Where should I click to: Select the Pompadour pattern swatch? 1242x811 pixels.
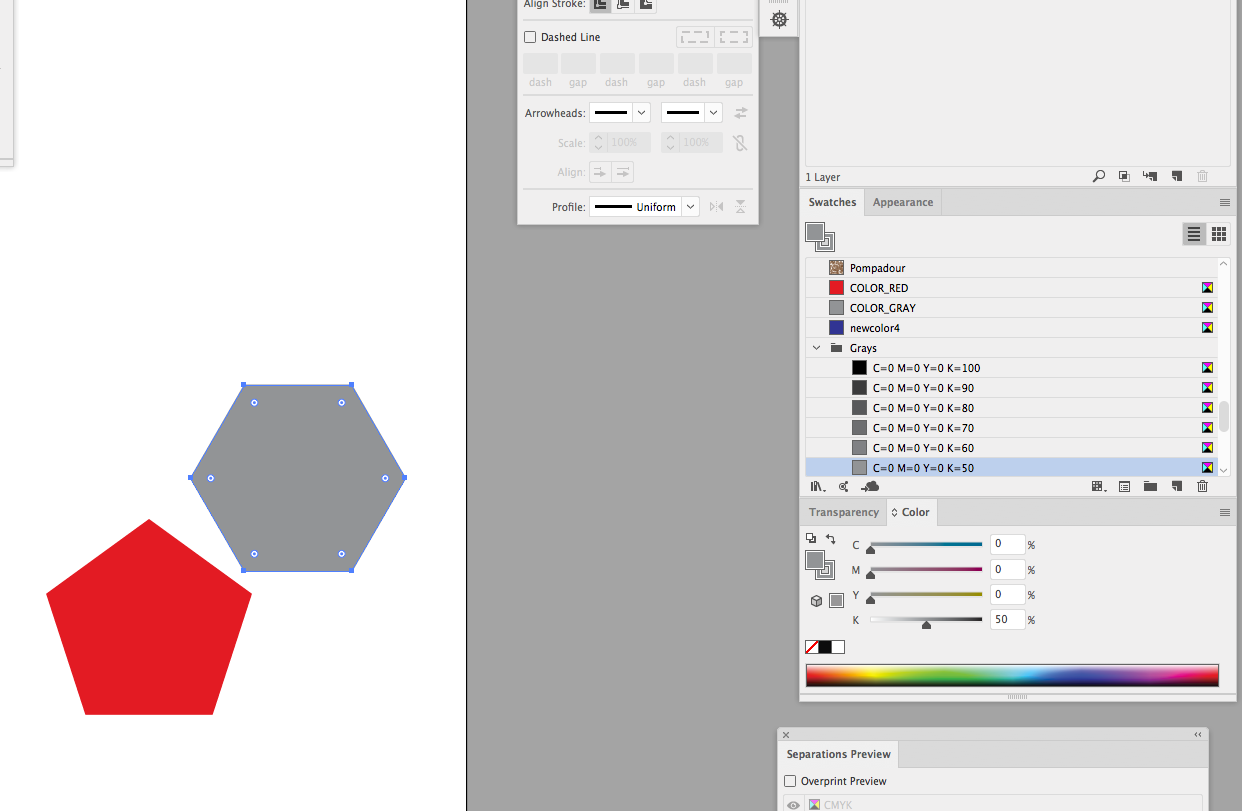click(x=1011, y=268)
